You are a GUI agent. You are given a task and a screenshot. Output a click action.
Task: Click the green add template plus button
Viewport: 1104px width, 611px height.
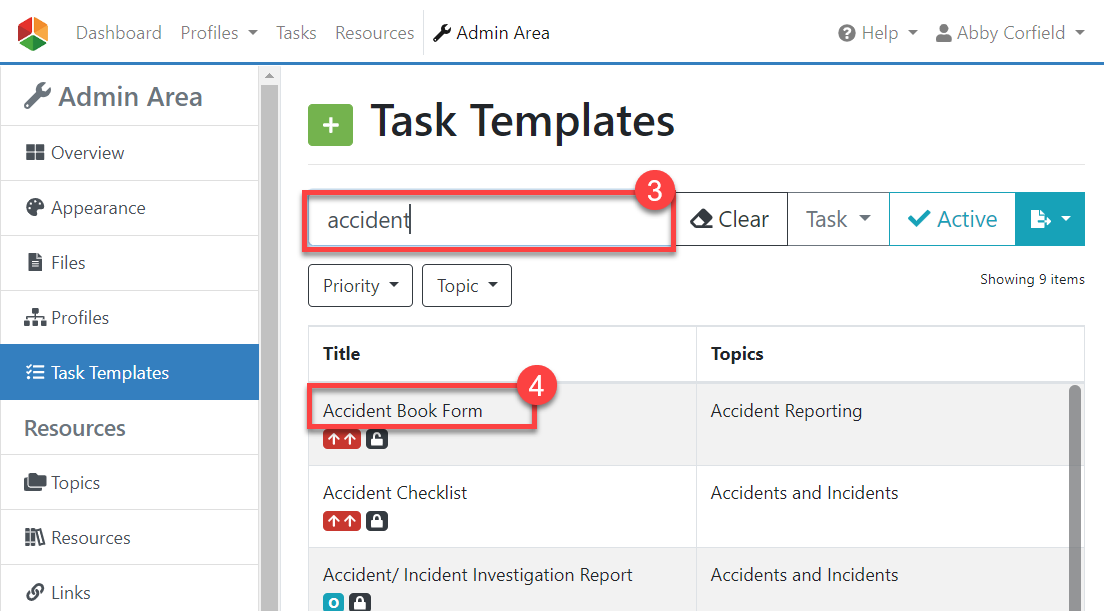pyautogui.click(x=330, y=125)
